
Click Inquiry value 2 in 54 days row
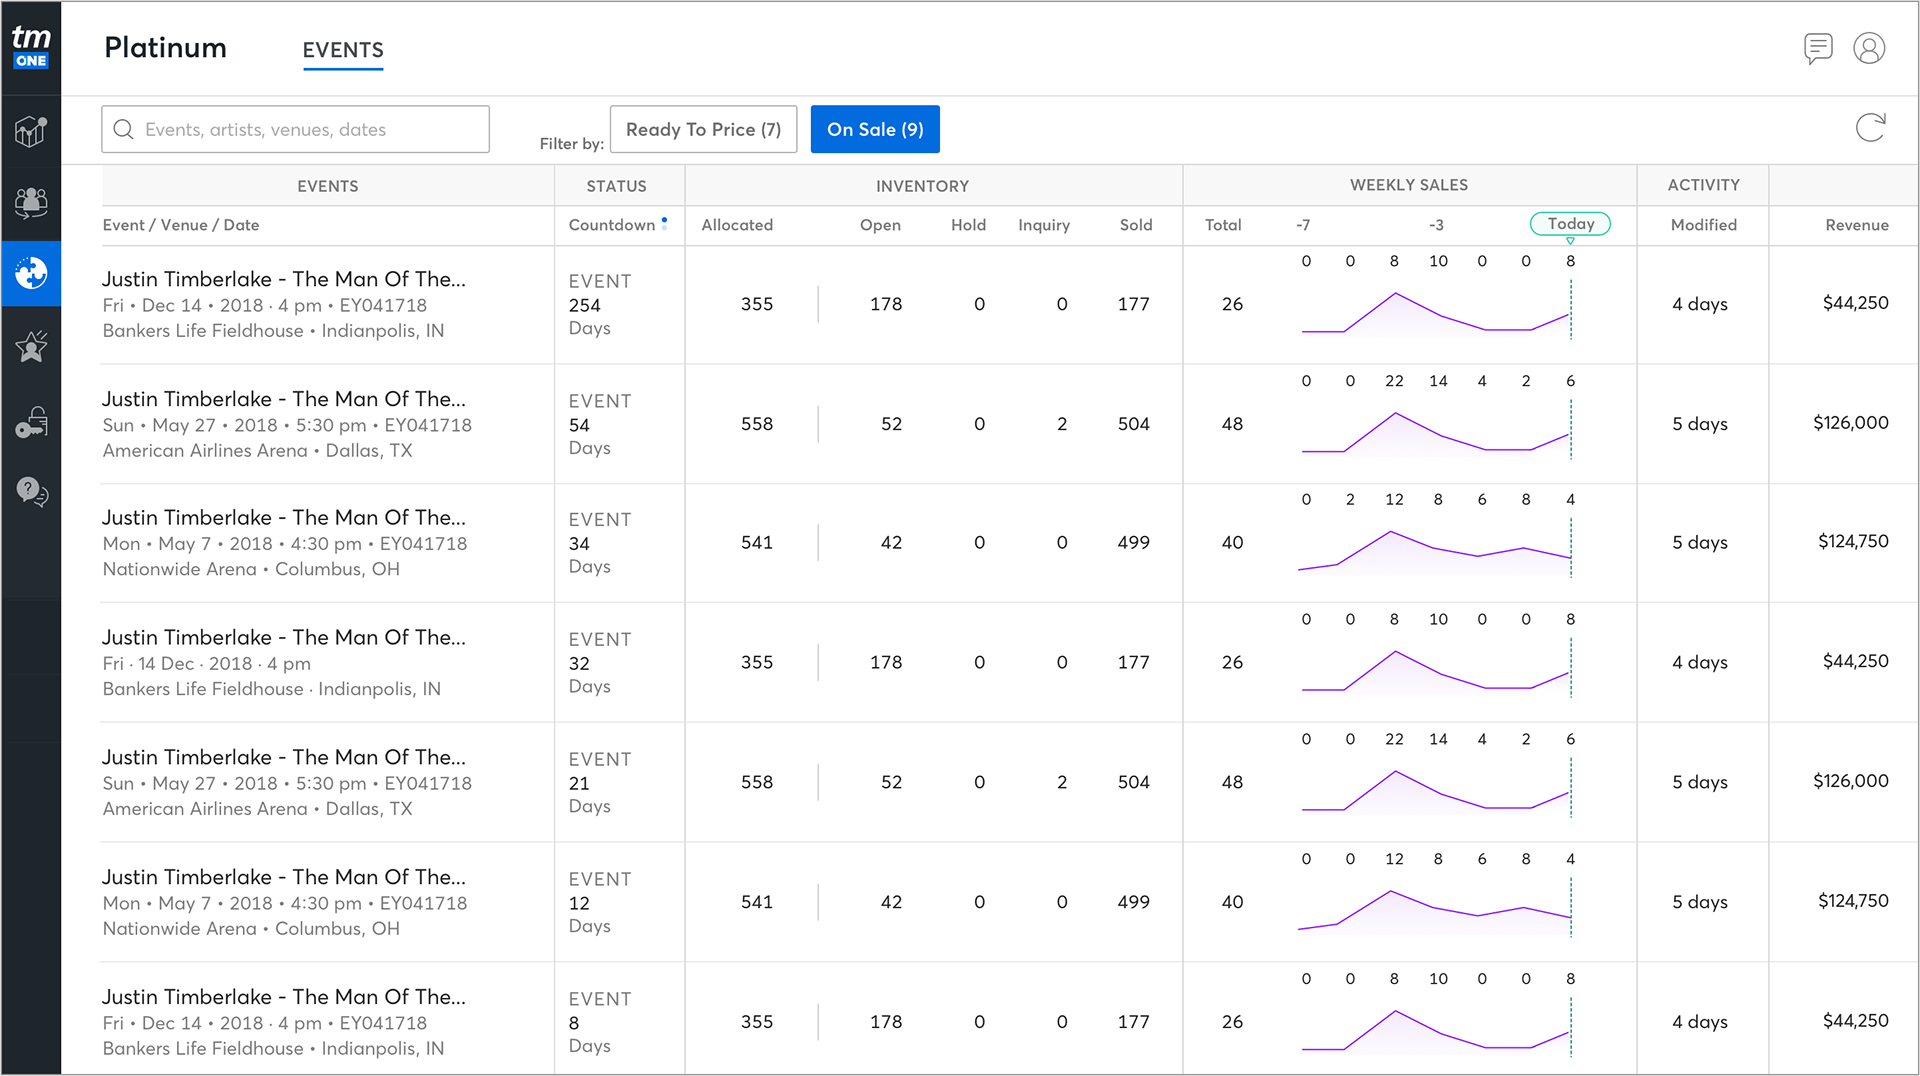(x=1062, y=424)
